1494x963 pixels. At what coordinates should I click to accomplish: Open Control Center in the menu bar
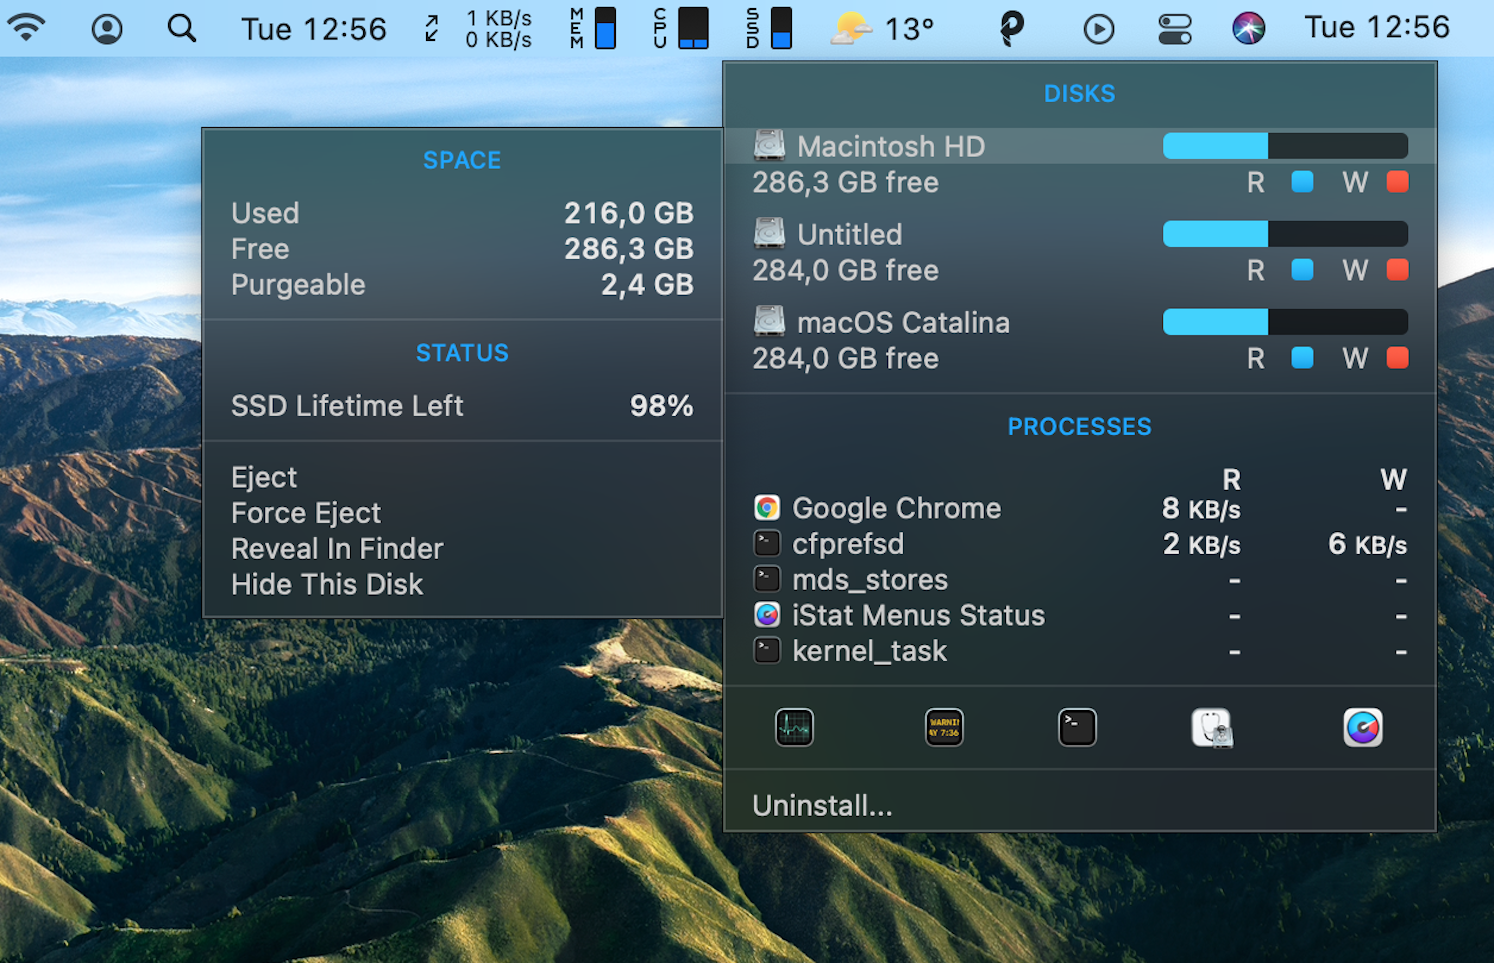coord(1174,28)
